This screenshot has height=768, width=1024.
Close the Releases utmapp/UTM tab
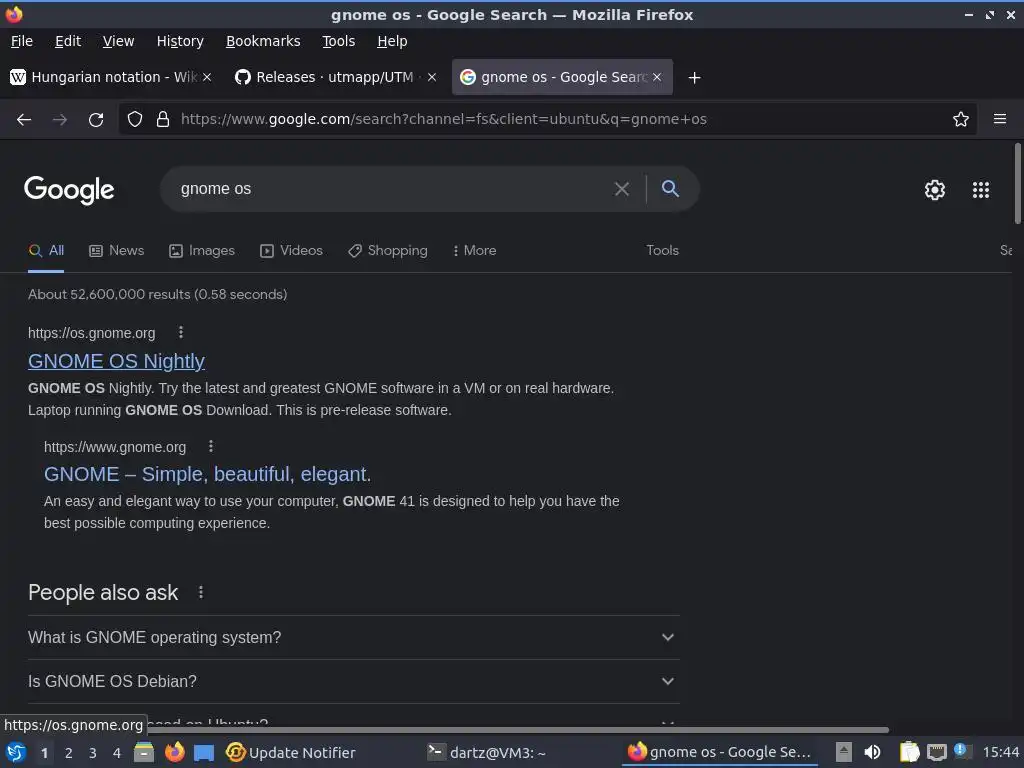click(432, 77)
